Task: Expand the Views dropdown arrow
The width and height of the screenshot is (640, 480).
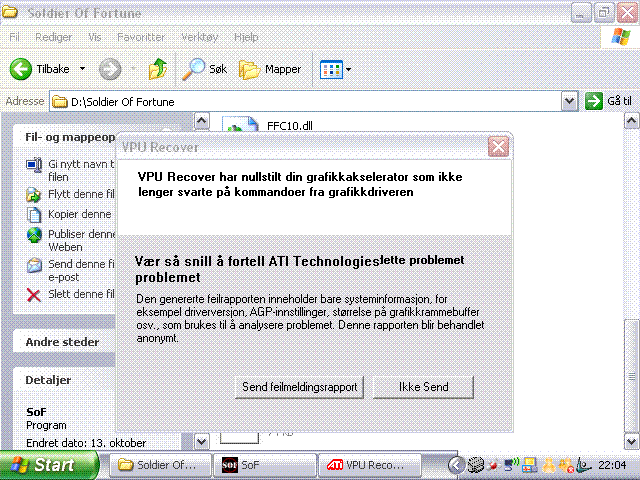Action: point(348,69)
